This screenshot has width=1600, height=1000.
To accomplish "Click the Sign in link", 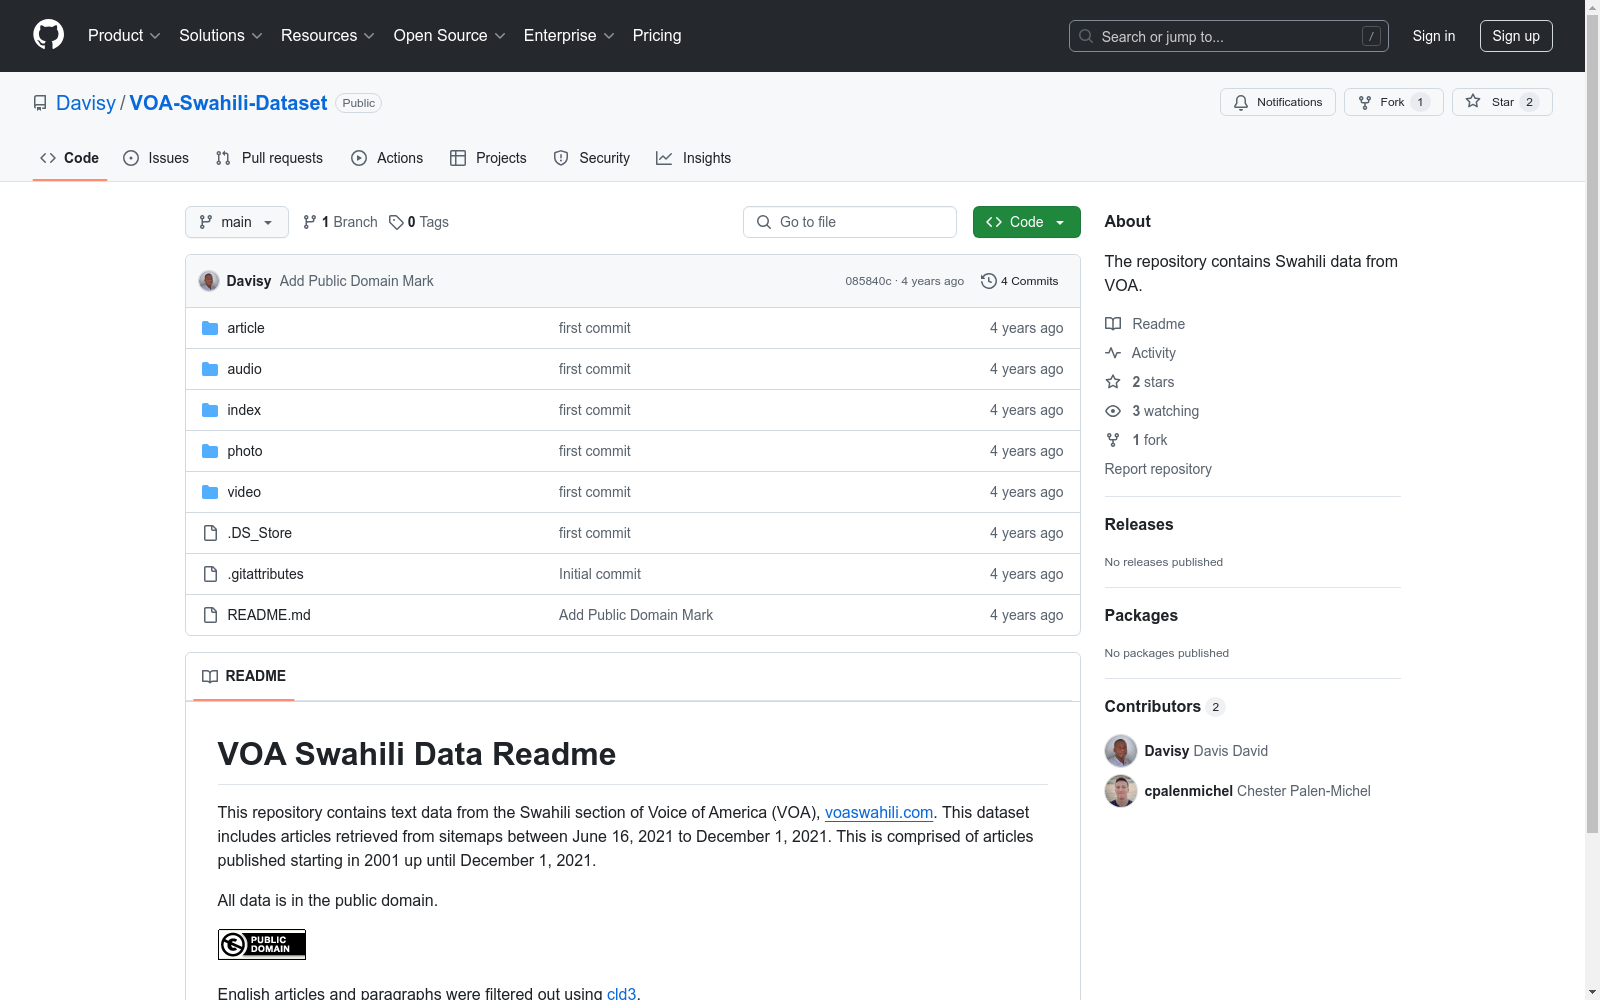I will point(1434,36).
